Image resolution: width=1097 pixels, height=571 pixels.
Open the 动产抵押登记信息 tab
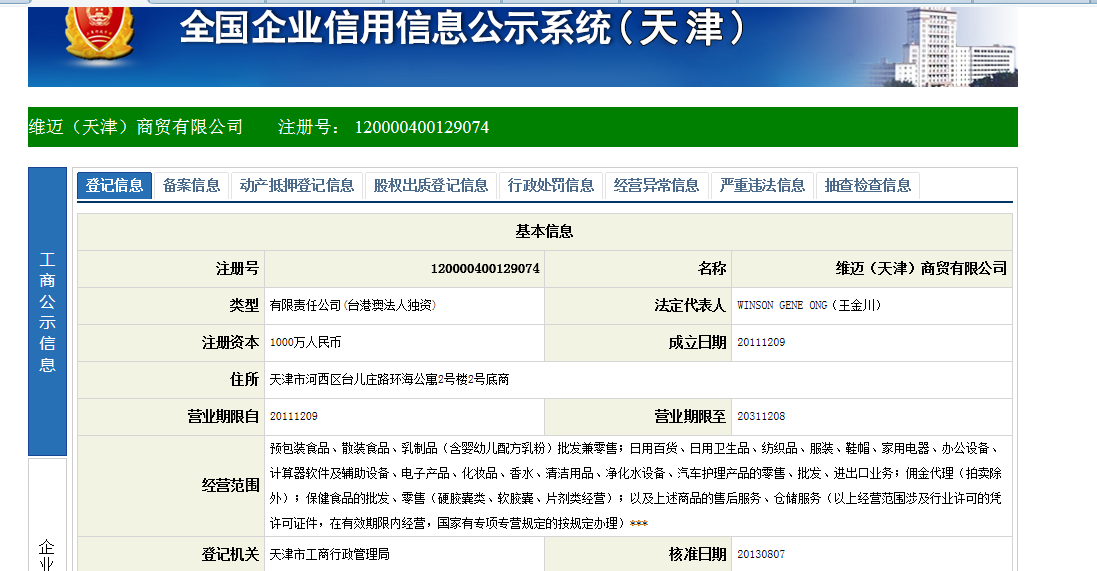point(297,185)
